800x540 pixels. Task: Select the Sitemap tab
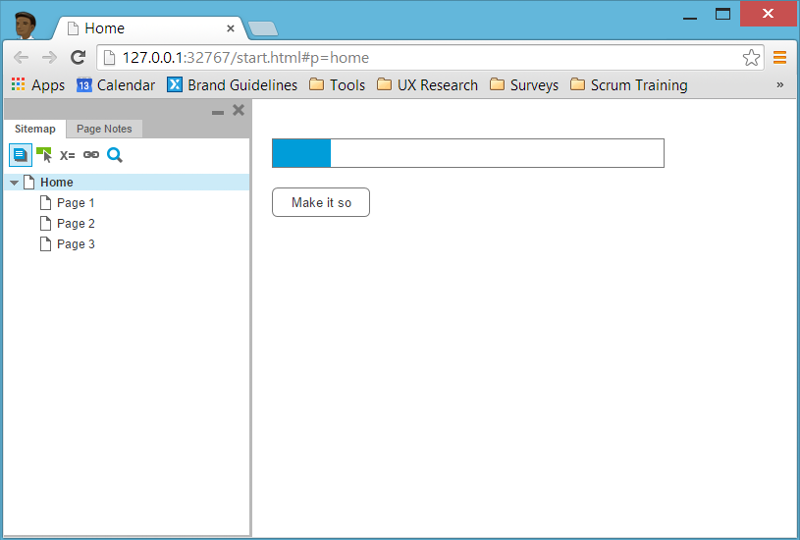coord(35,129)
